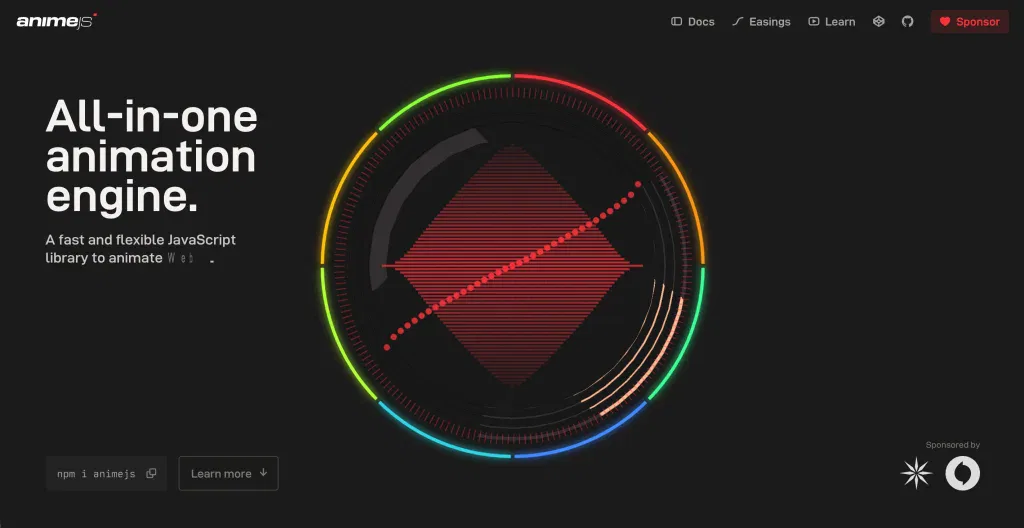Click the 'fast and flexible JavaScript' subtitle
1024x528 pixels.
point(140,240)
